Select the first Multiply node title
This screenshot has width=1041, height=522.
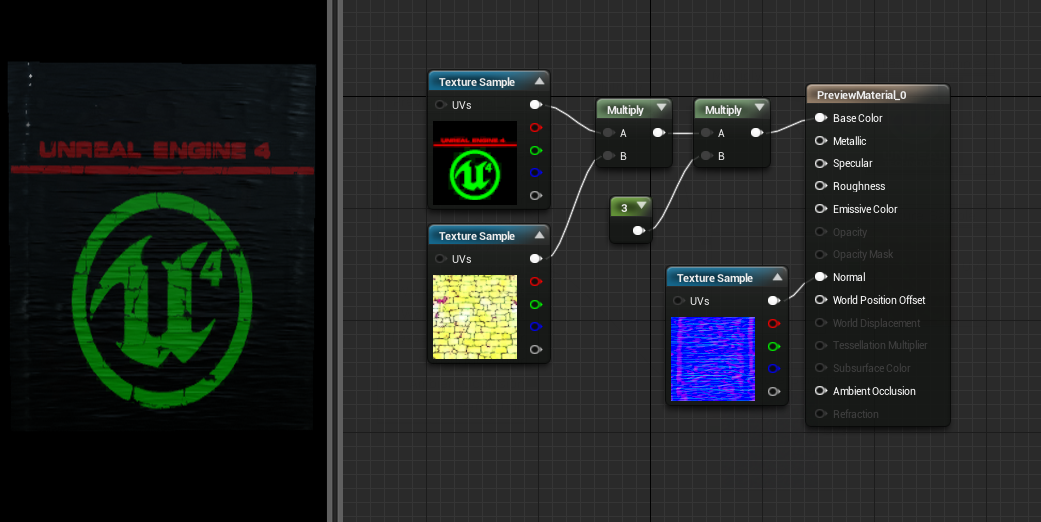coord(625,110)
